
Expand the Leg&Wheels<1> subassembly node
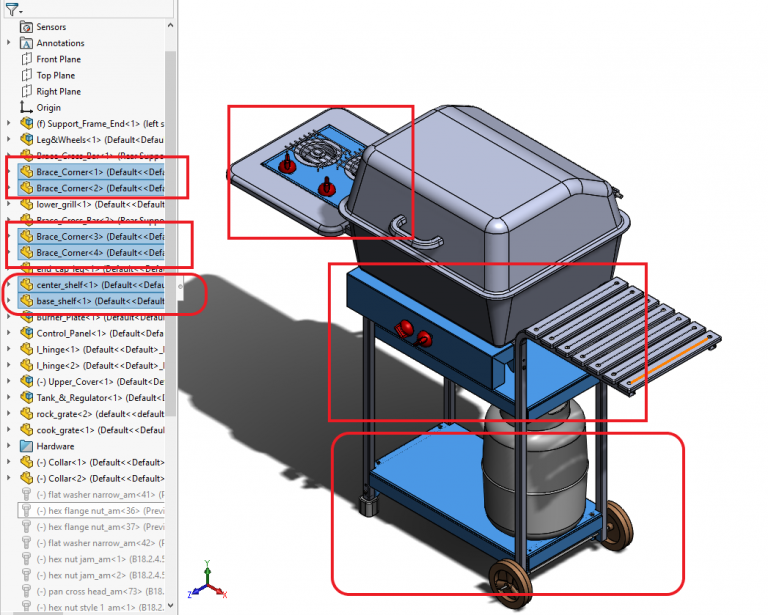coord(9,139)
